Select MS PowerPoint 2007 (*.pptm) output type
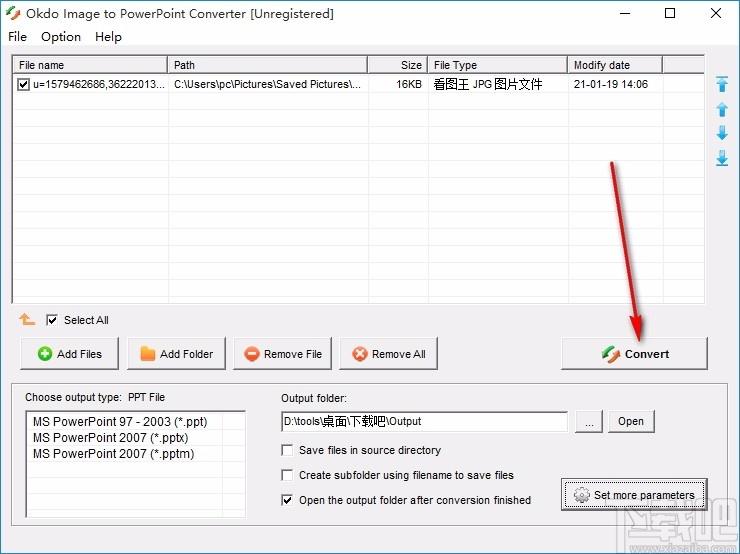Image resolution: width=740 pixels, height=554 pixels. (x=113, y=453)
